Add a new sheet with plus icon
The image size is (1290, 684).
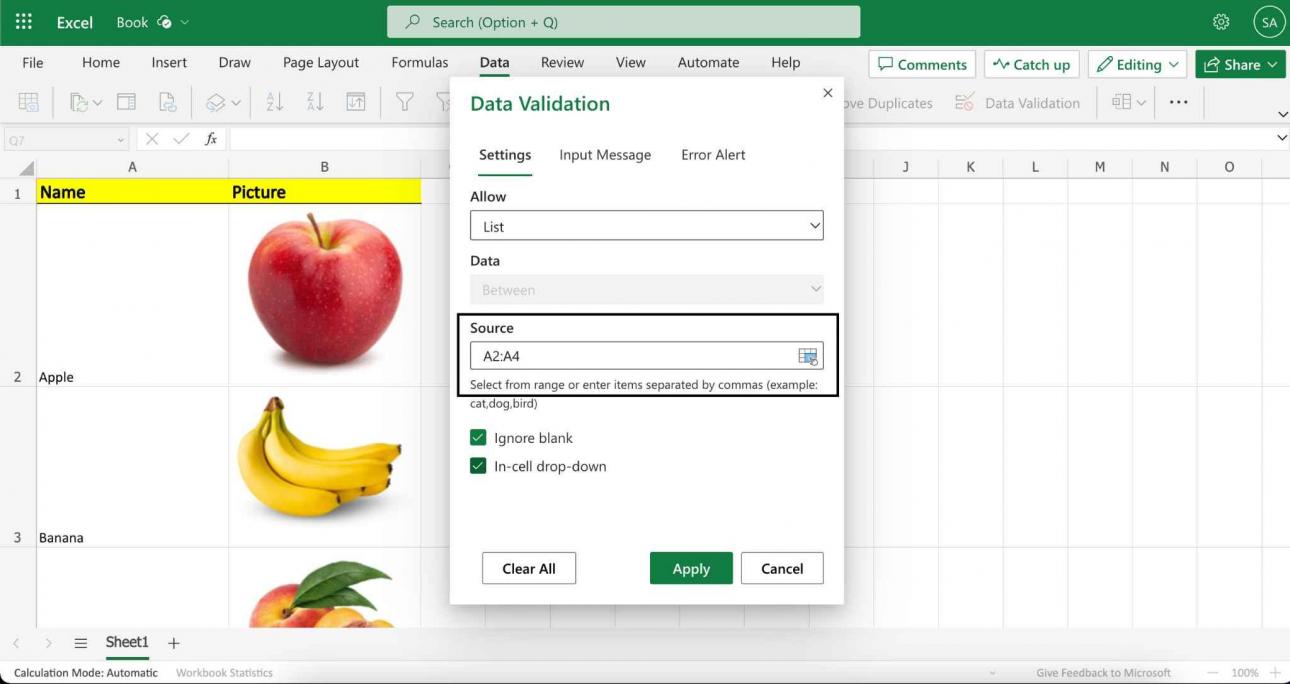click(x=174, y=643)
